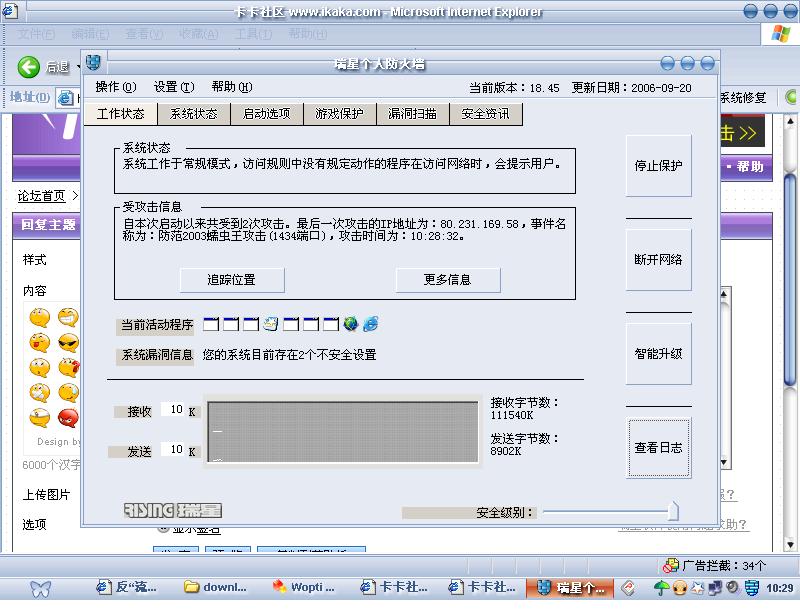
Task: Click the orange face tray icon
Action: [x=680, y=588]
